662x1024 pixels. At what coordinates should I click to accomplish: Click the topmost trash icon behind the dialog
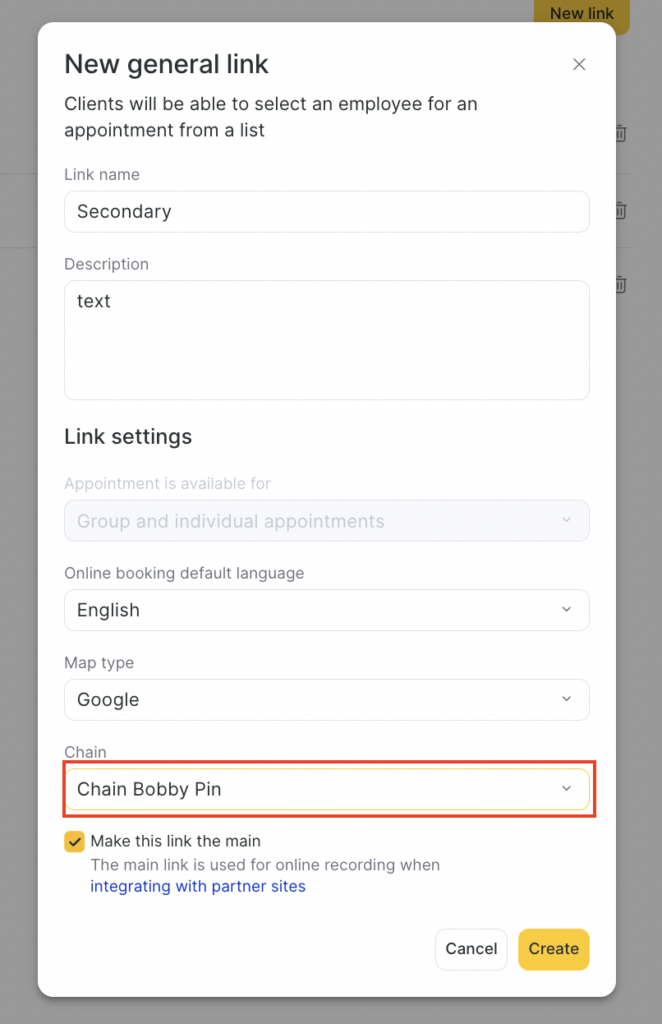[x=620, y=133]
